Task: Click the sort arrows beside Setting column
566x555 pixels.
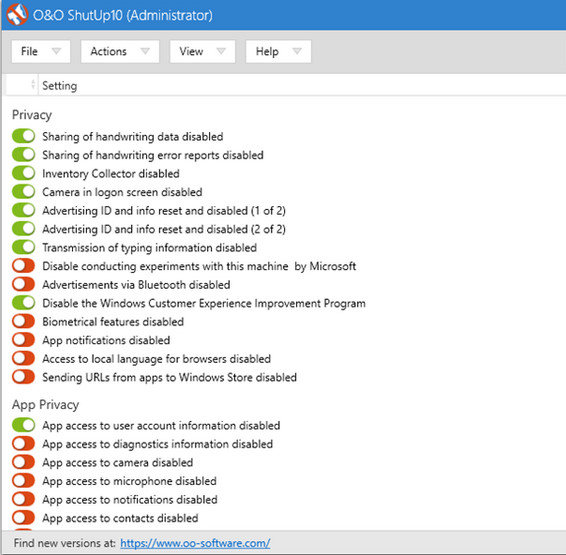Action: (33, 85)
